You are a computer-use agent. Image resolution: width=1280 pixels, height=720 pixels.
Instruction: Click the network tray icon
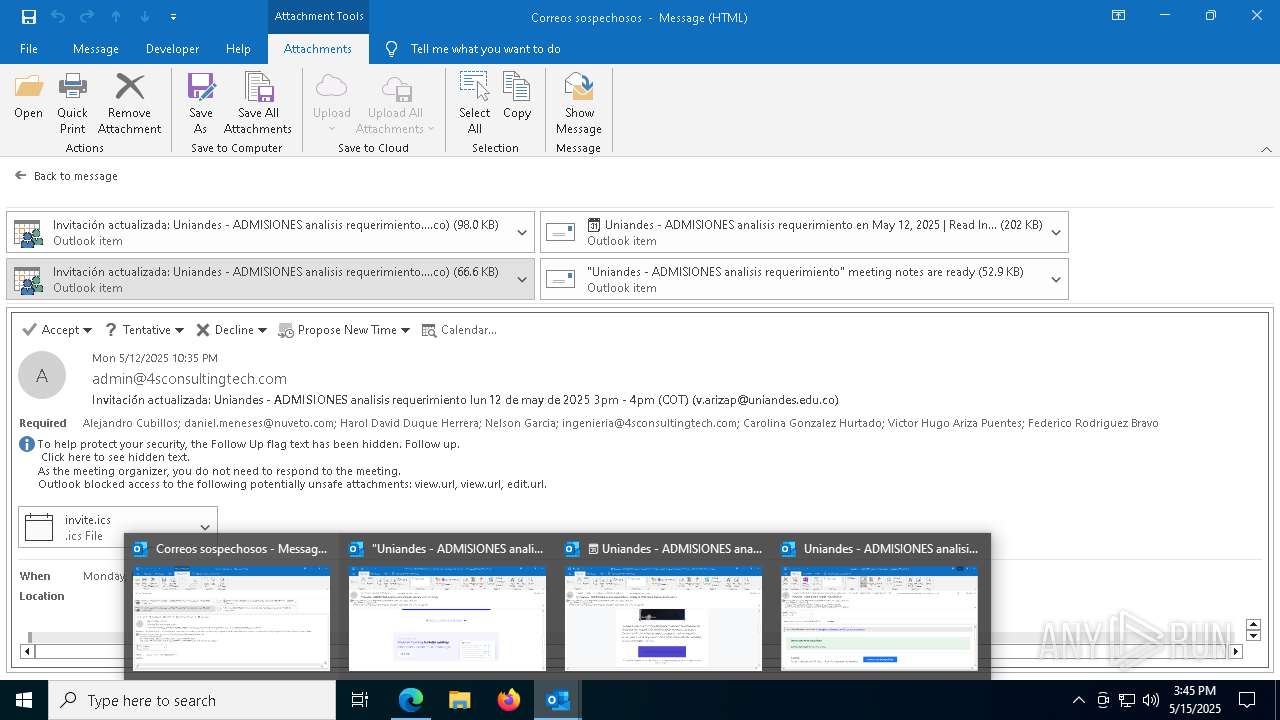(1127, 700)
